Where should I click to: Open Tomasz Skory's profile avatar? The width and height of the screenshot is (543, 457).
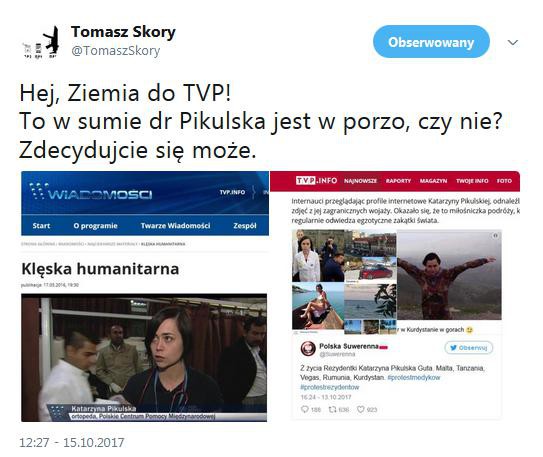41,42
